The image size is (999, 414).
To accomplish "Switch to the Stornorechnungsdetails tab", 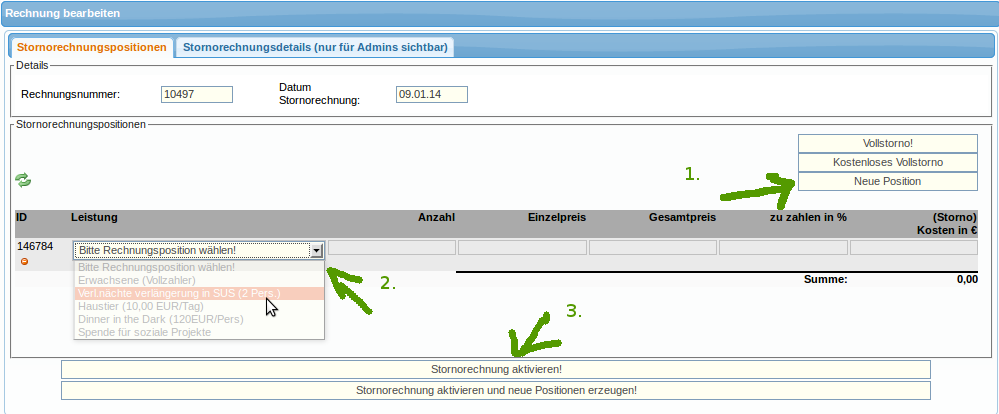I will pyautogui.click(x=316, y=47).
